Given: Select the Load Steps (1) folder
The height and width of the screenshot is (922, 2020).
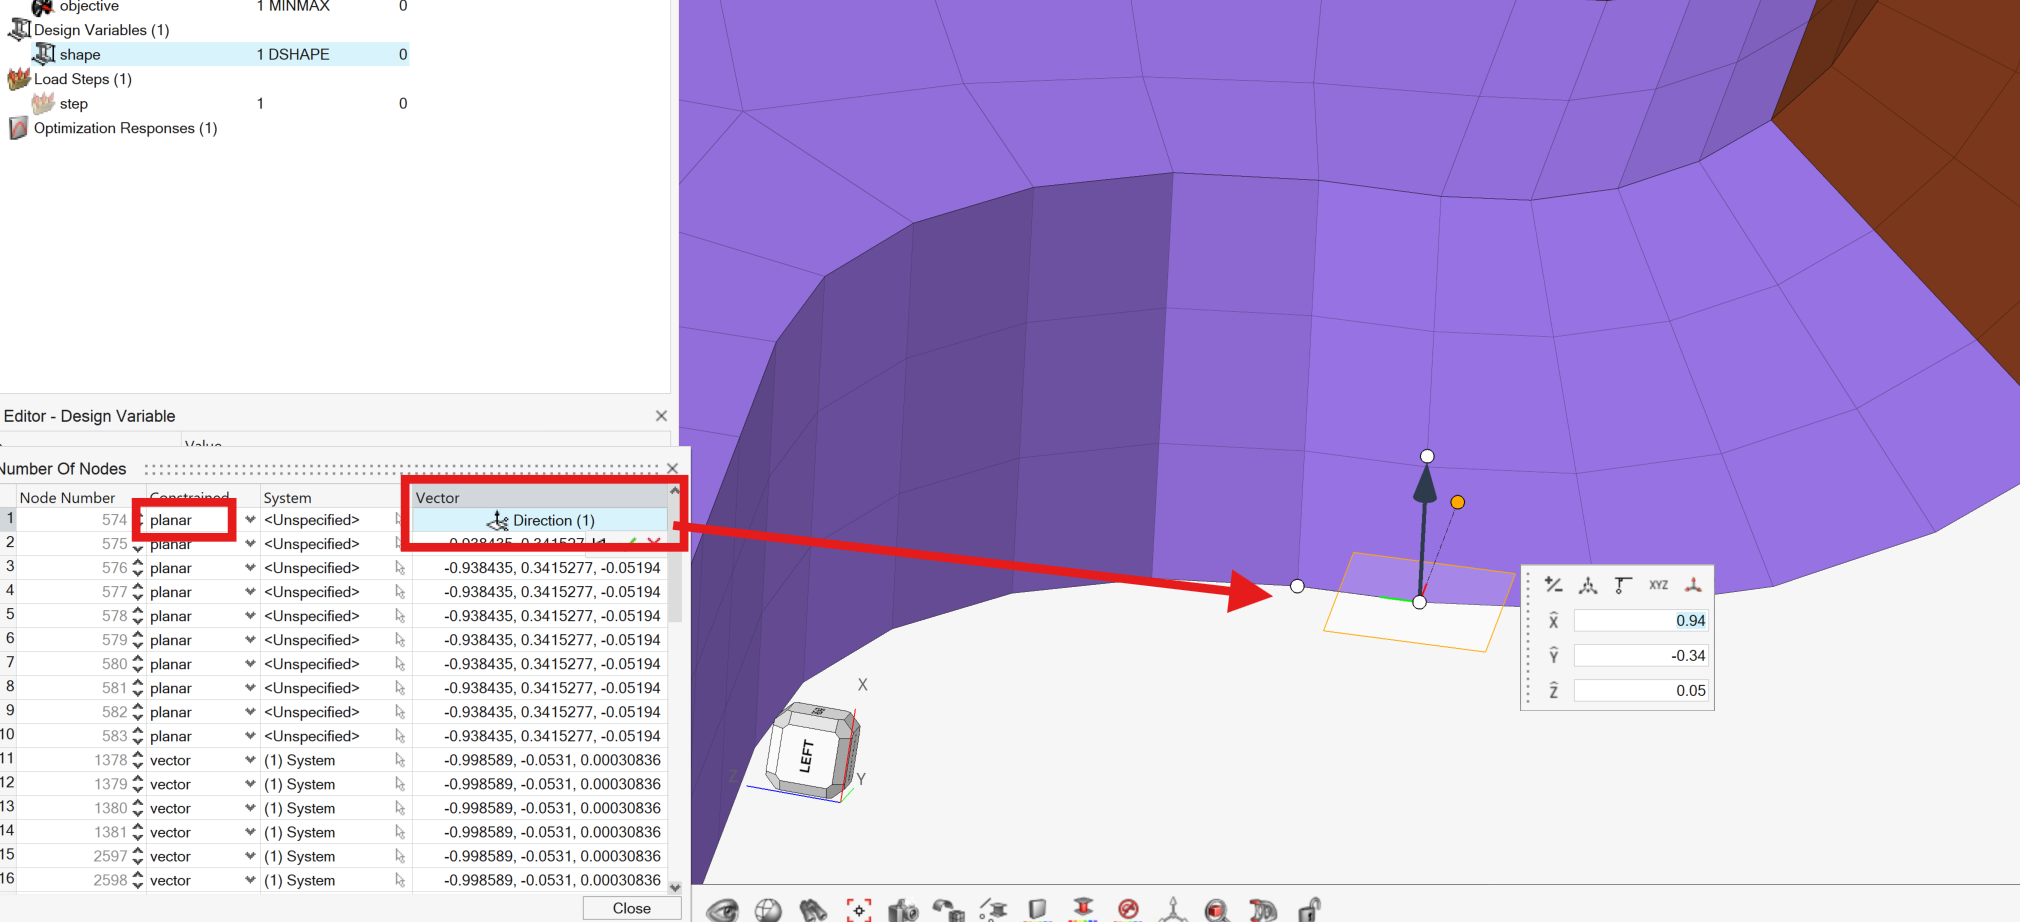Looking at the screenshot, I should click(82, 79).
